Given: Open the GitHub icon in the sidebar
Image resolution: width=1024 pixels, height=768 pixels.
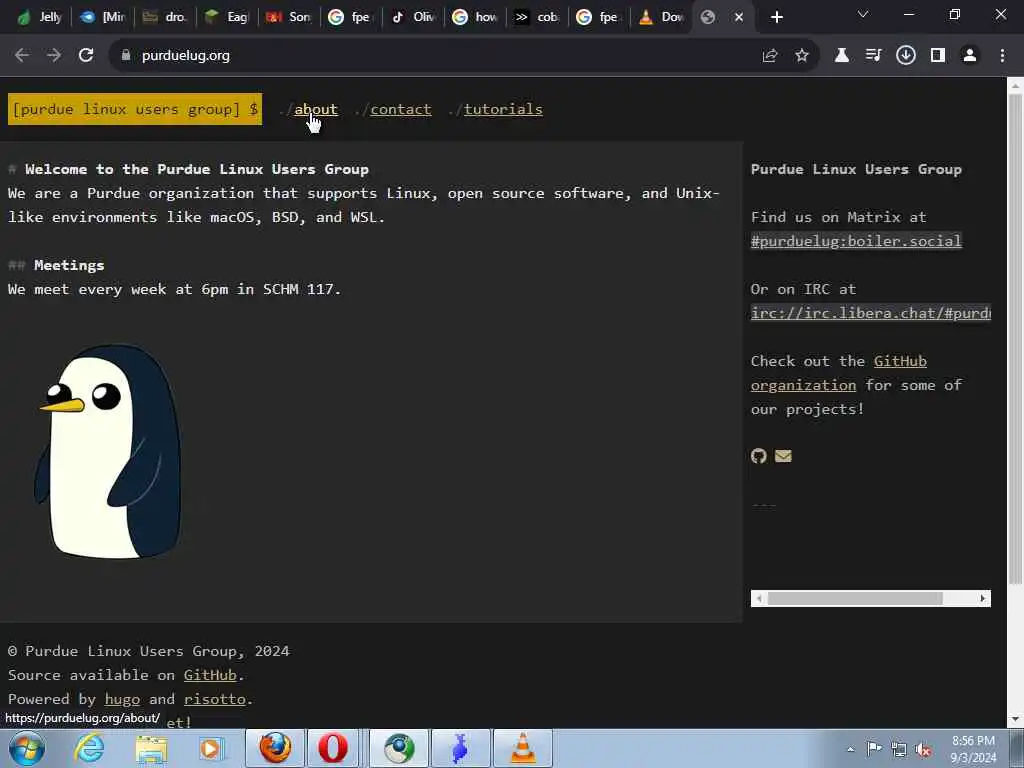Looking at the screenshot, I should 759,456.
